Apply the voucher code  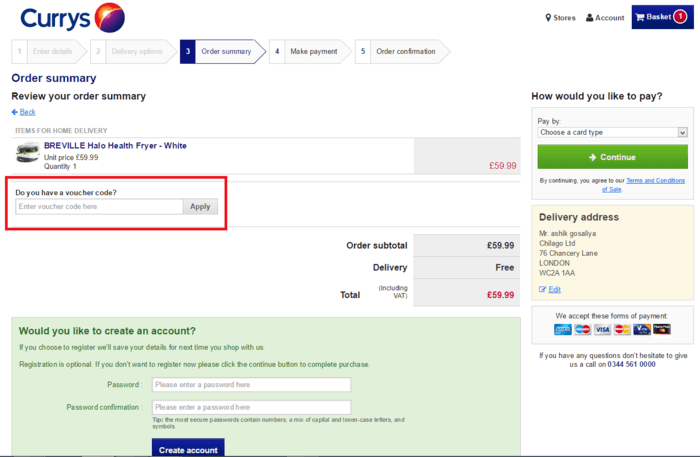pyautogui.click(x=200, y=207)
